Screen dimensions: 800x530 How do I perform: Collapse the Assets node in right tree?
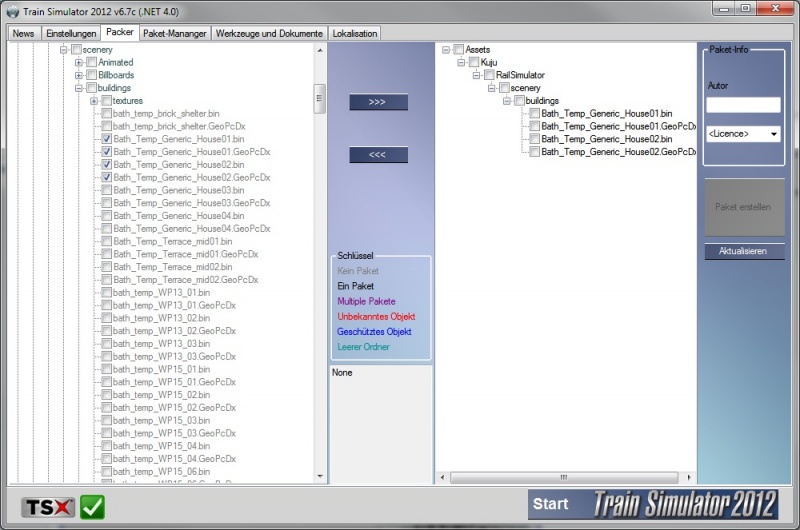[446, 49]
